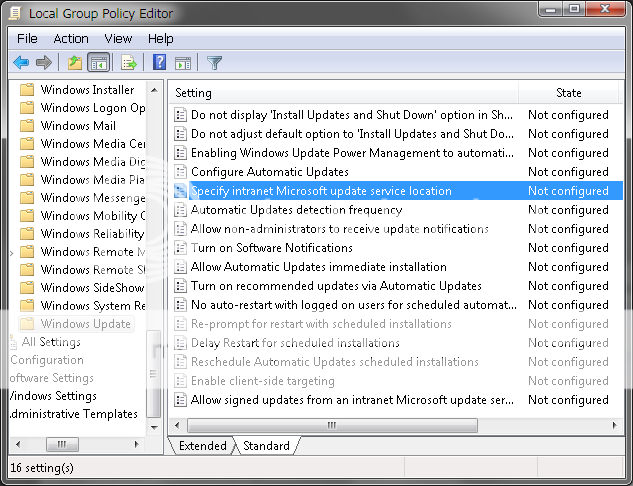Sort by the State column header

(568, 93)
